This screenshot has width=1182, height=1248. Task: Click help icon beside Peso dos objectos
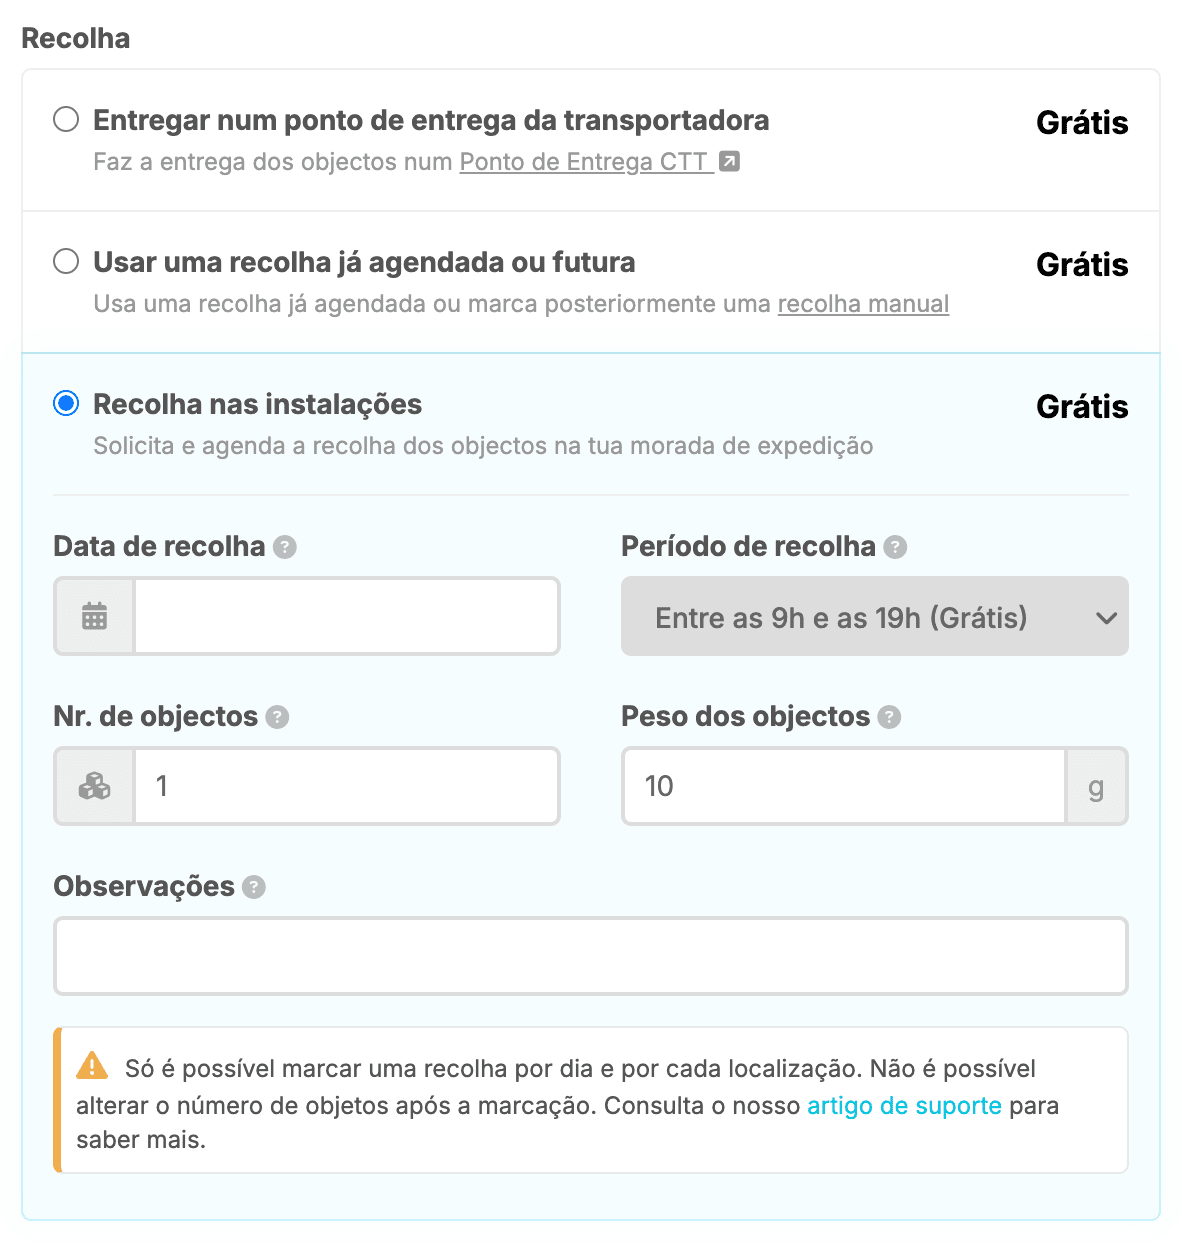point(889,717)
